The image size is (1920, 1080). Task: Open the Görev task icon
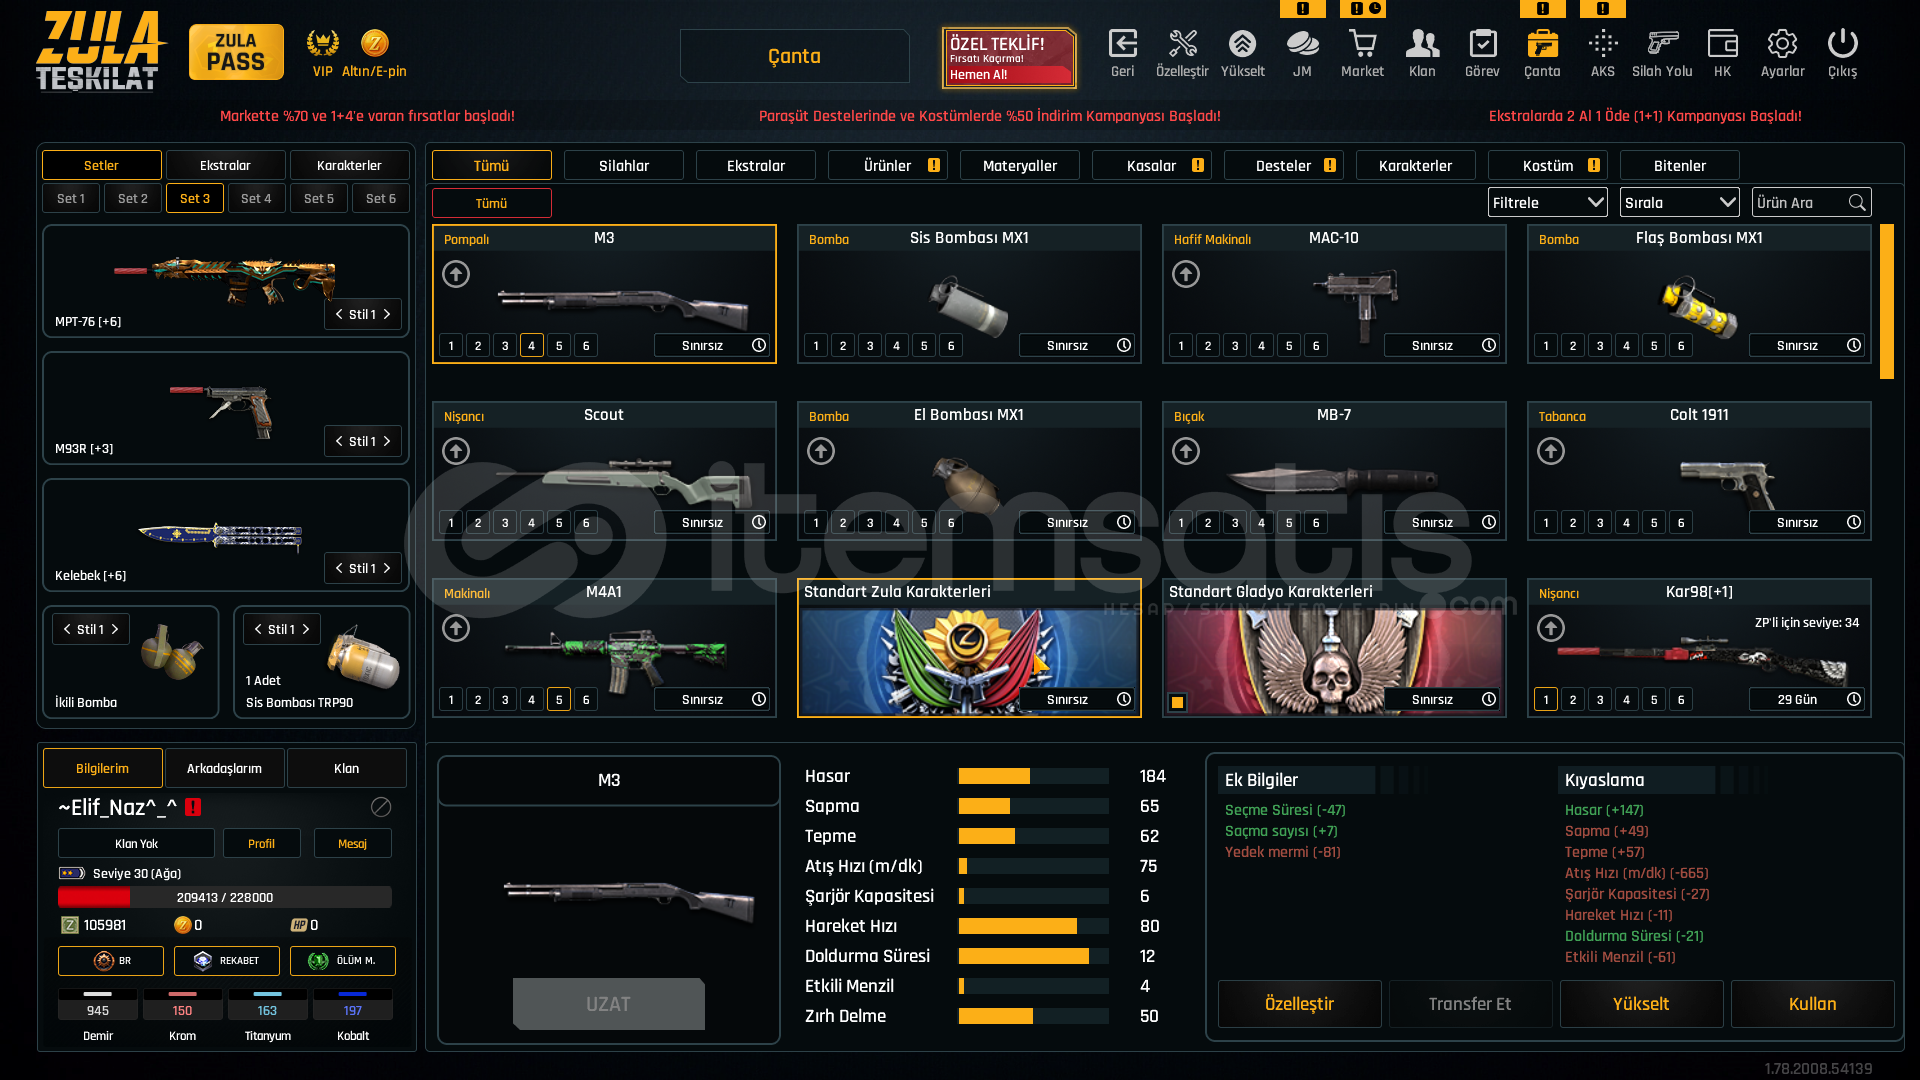click(x=1482, y=45)
